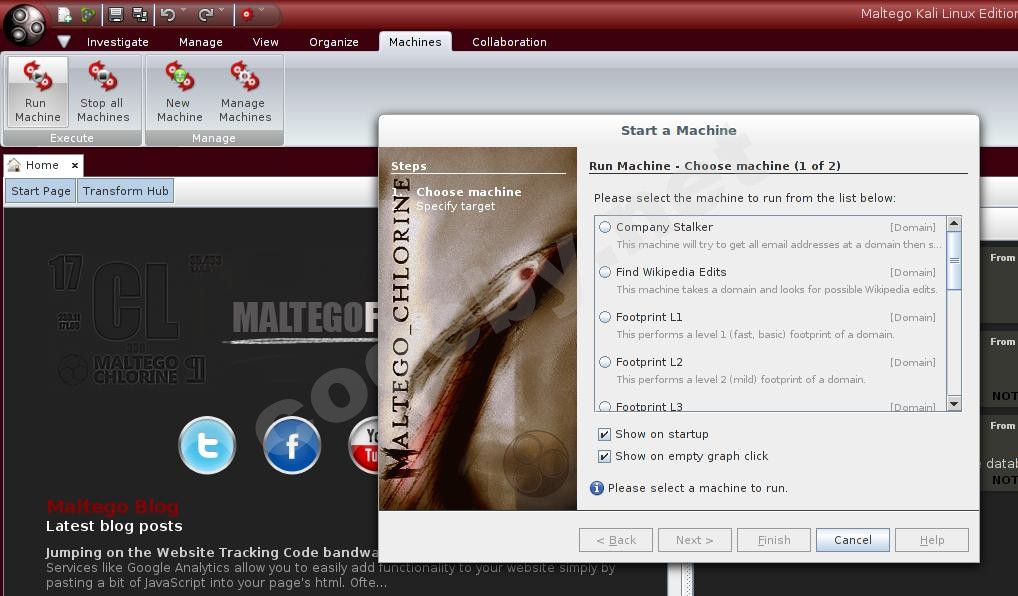1018x596 pixels.
Task: Click the machine list scroll-down arrow
Action: [x=954, y=403]
